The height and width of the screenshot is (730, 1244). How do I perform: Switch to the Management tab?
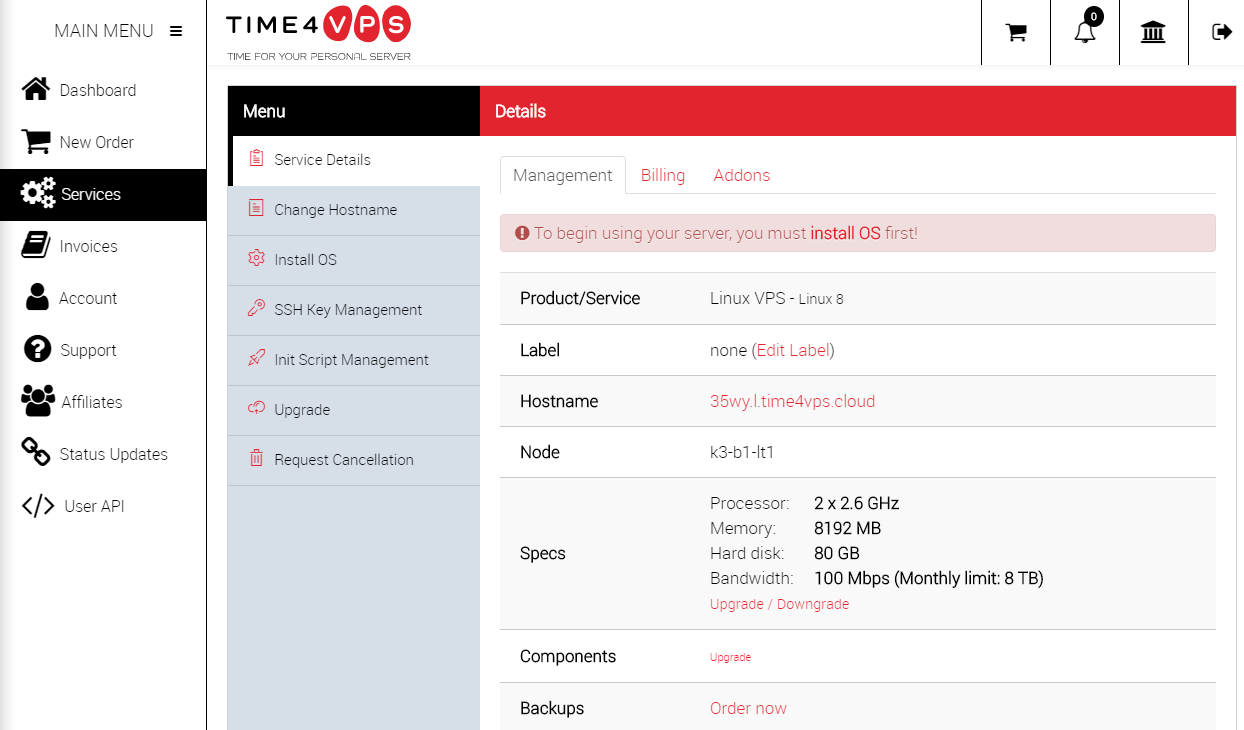click(x=562, y=175)
